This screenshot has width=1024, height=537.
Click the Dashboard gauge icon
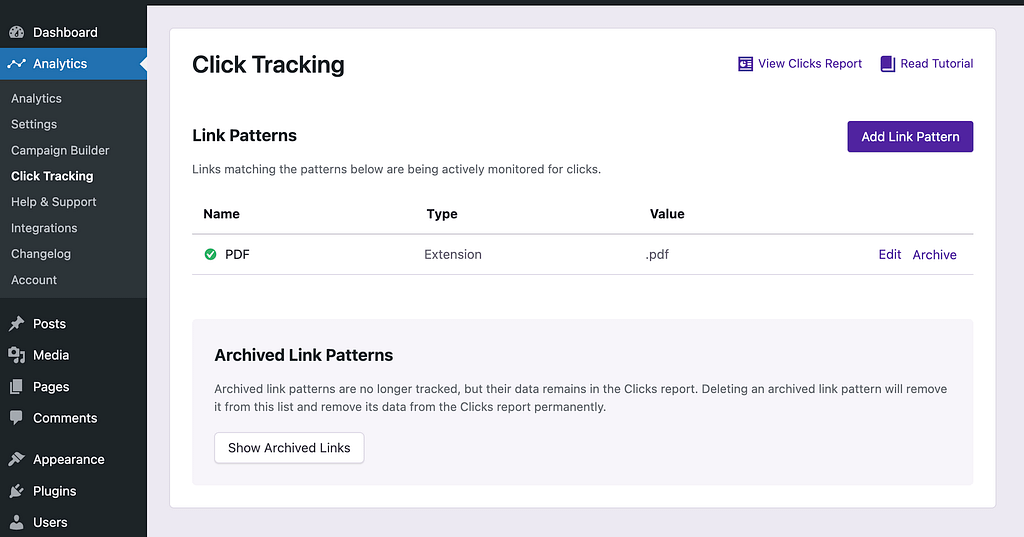pos(16,32)
